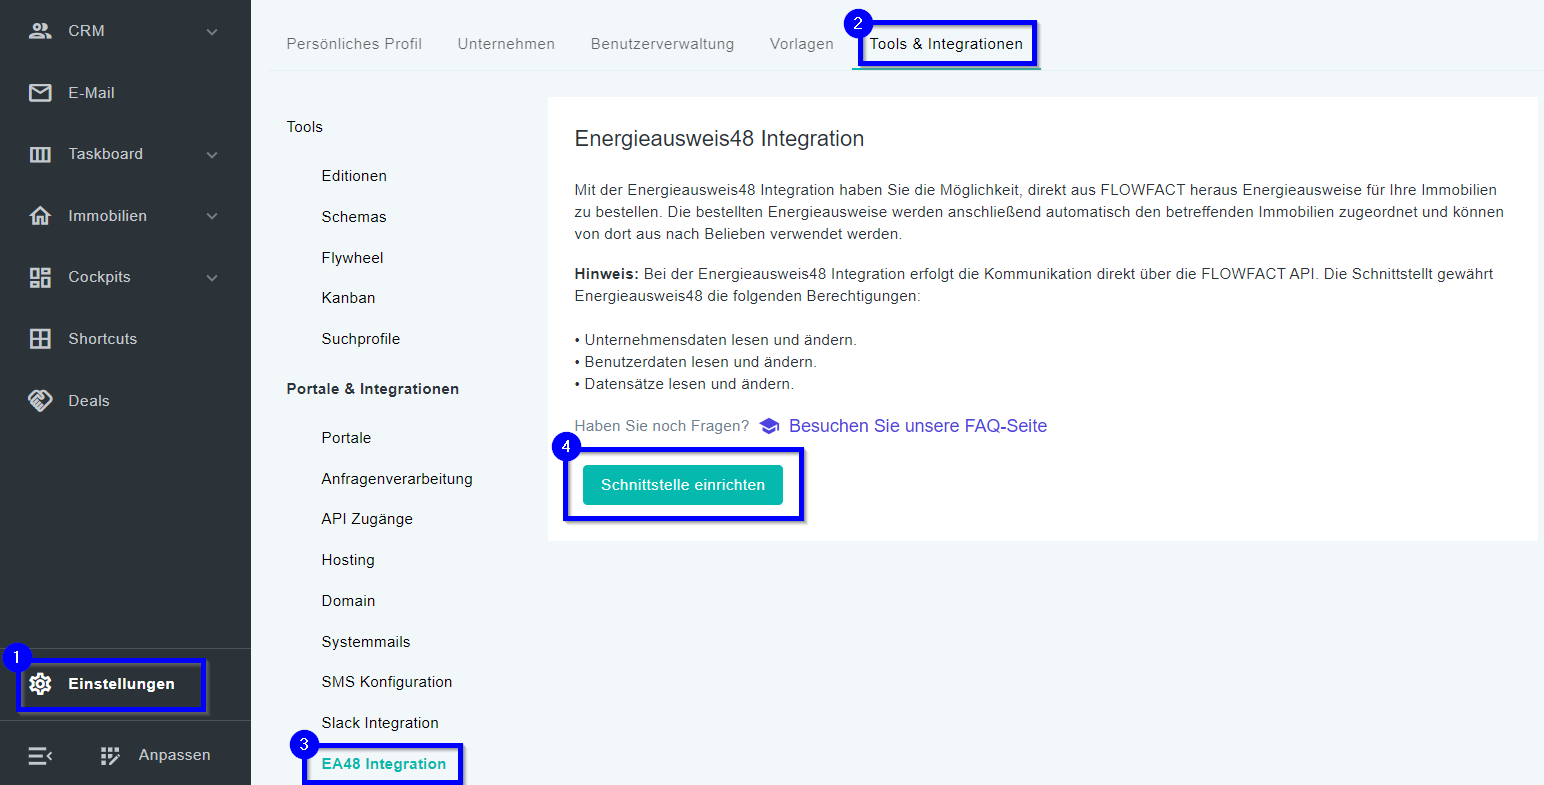Click the Benutzerdaten lesen und ändern bullet

(696, 362)
